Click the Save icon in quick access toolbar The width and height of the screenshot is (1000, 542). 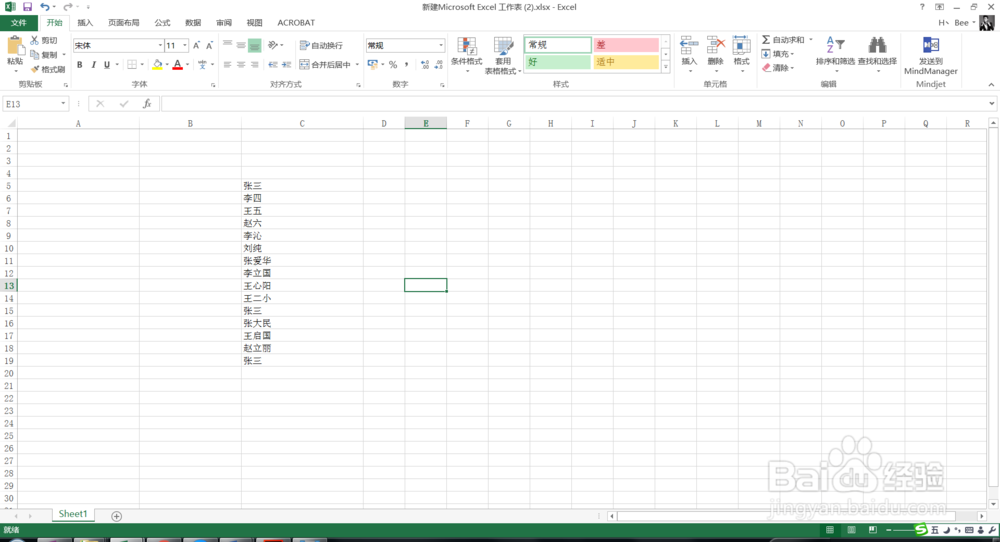click(27, 7)
